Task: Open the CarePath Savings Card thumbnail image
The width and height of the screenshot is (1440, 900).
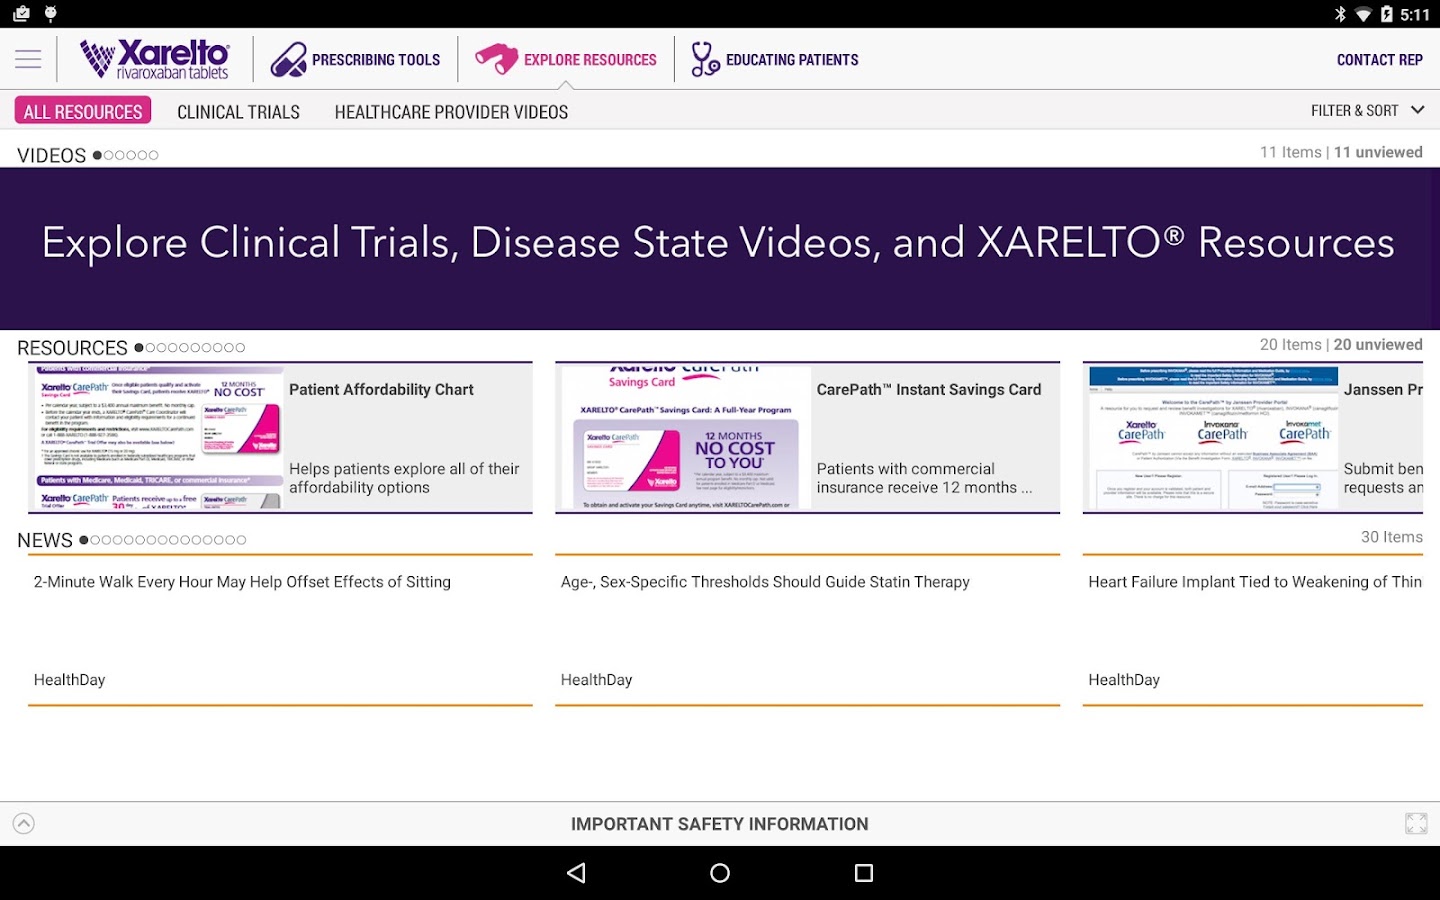Action: (x=686, y=438)
